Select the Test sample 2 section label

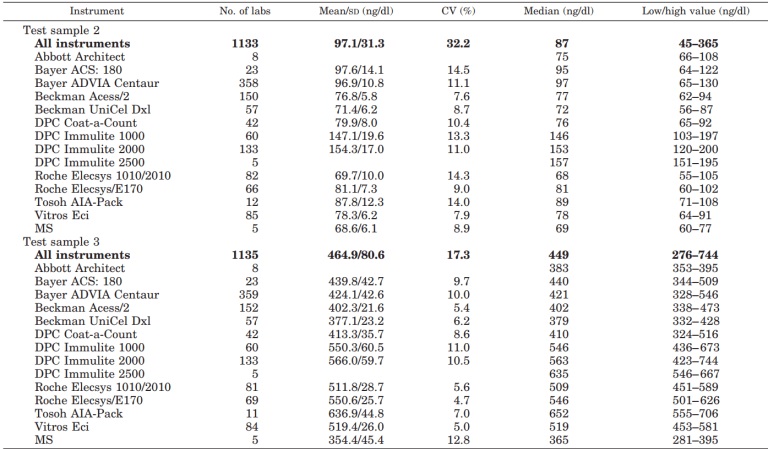(x=64, y=32)
